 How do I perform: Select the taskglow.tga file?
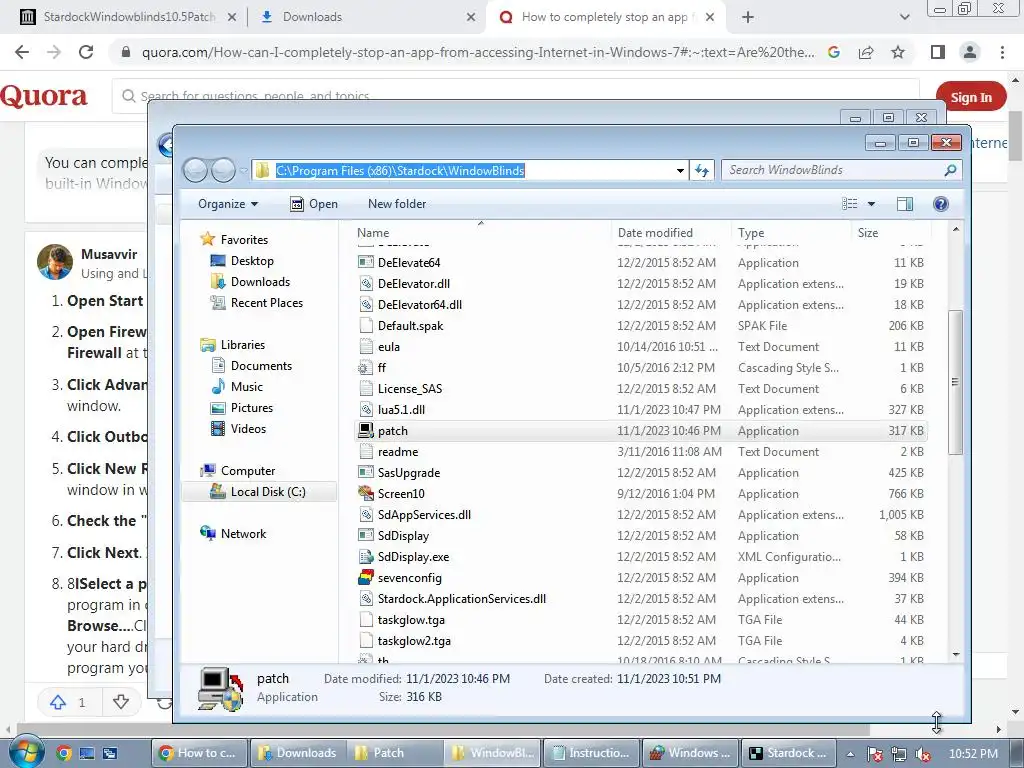[411, 620]
